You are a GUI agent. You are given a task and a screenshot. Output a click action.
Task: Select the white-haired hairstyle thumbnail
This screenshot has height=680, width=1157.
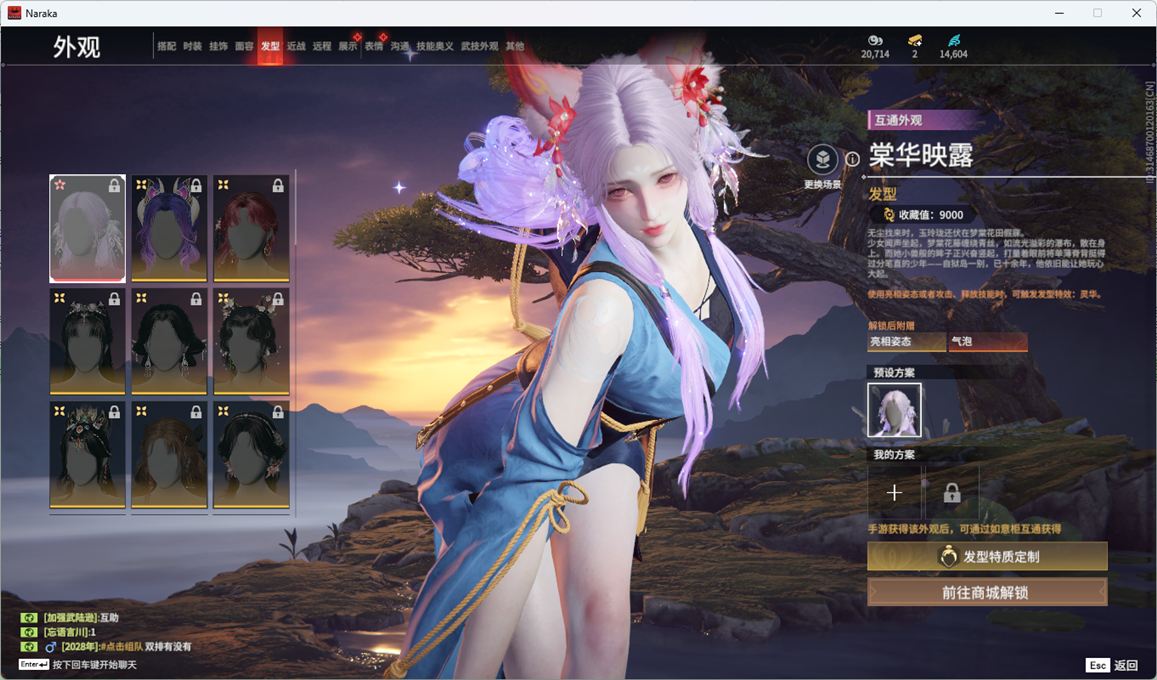coord(87,229)
